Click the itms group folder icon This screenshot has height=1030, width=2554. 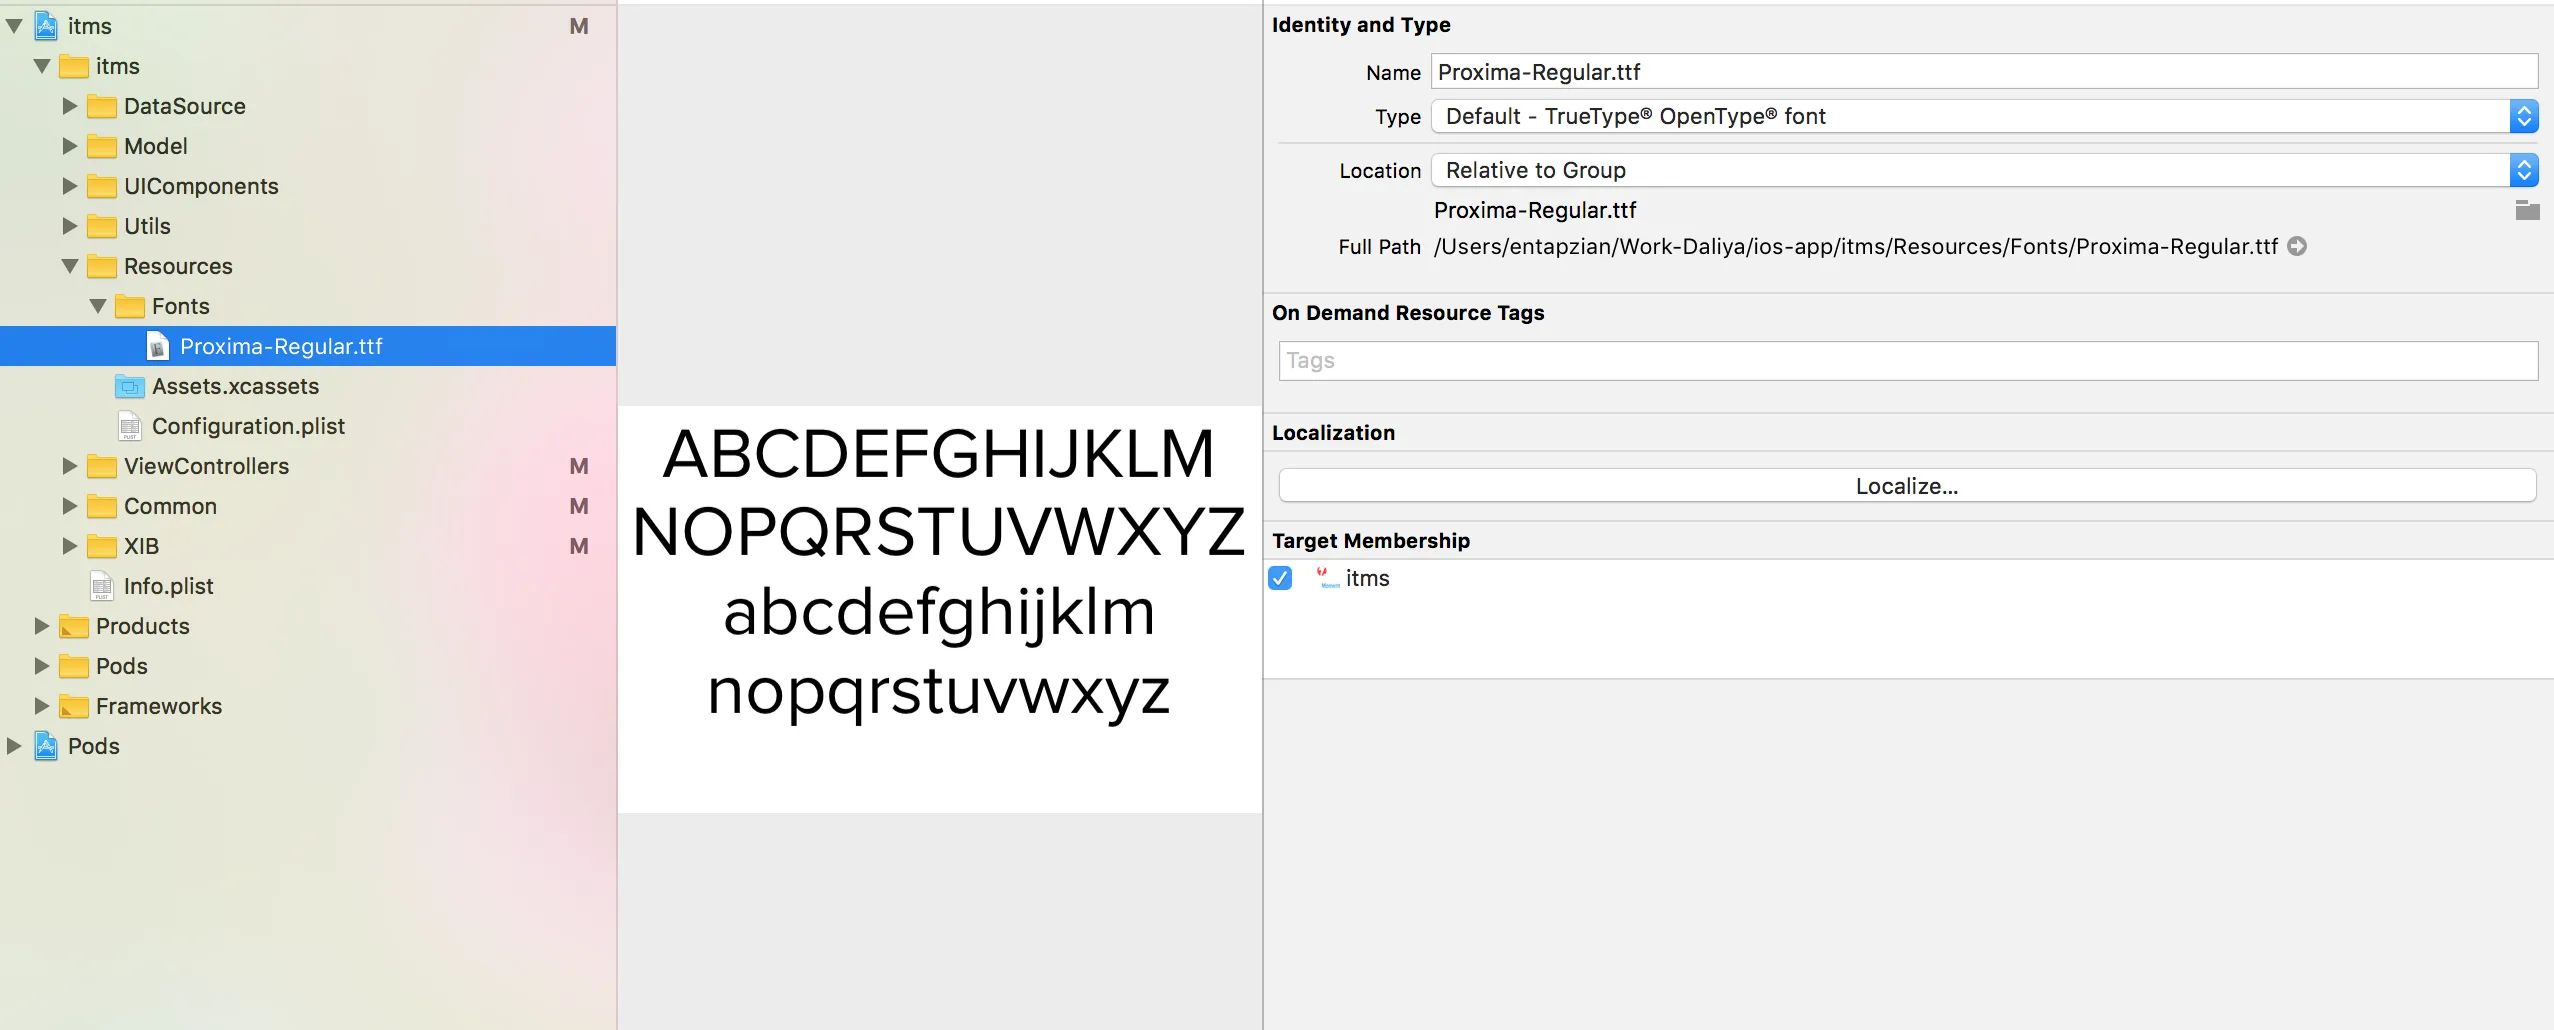tap(74, 66)
